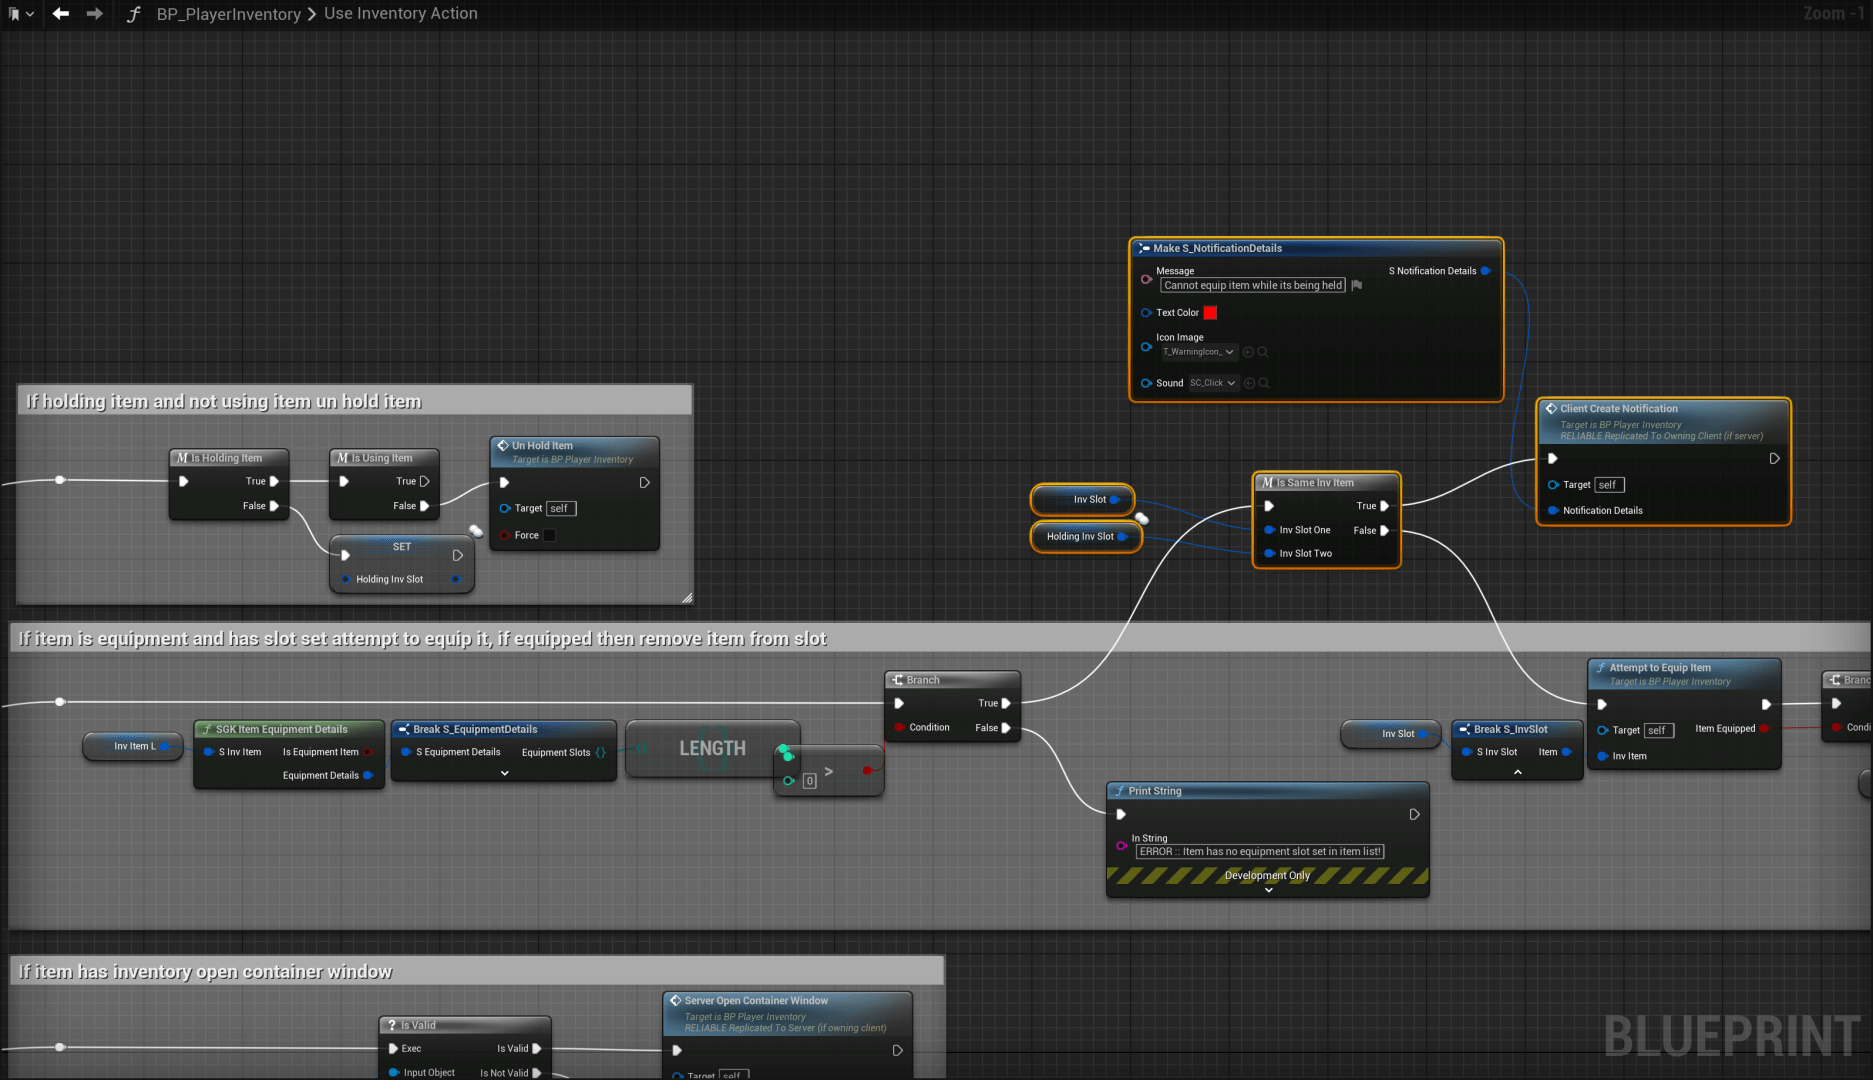Click the forward navigation arrow

click(x=94, y=14)
